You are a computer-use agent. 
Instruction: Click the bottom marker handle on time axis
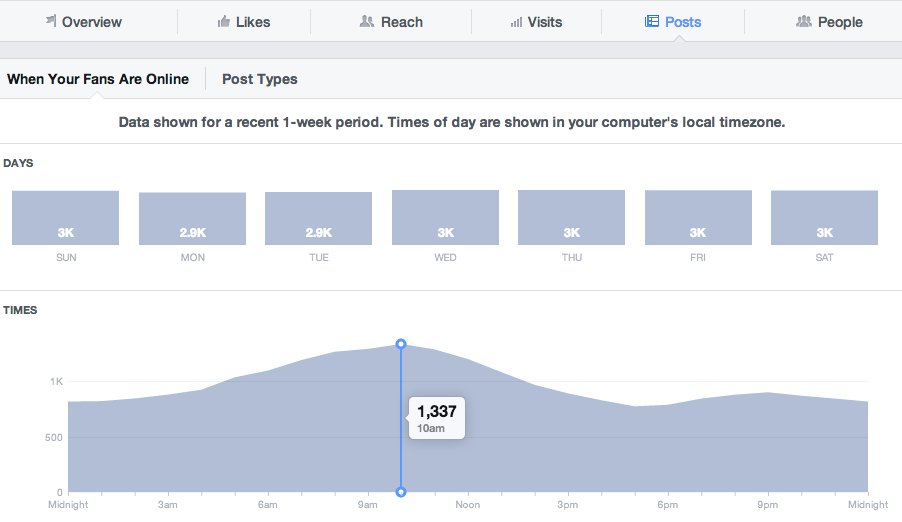tap(401, 492)
